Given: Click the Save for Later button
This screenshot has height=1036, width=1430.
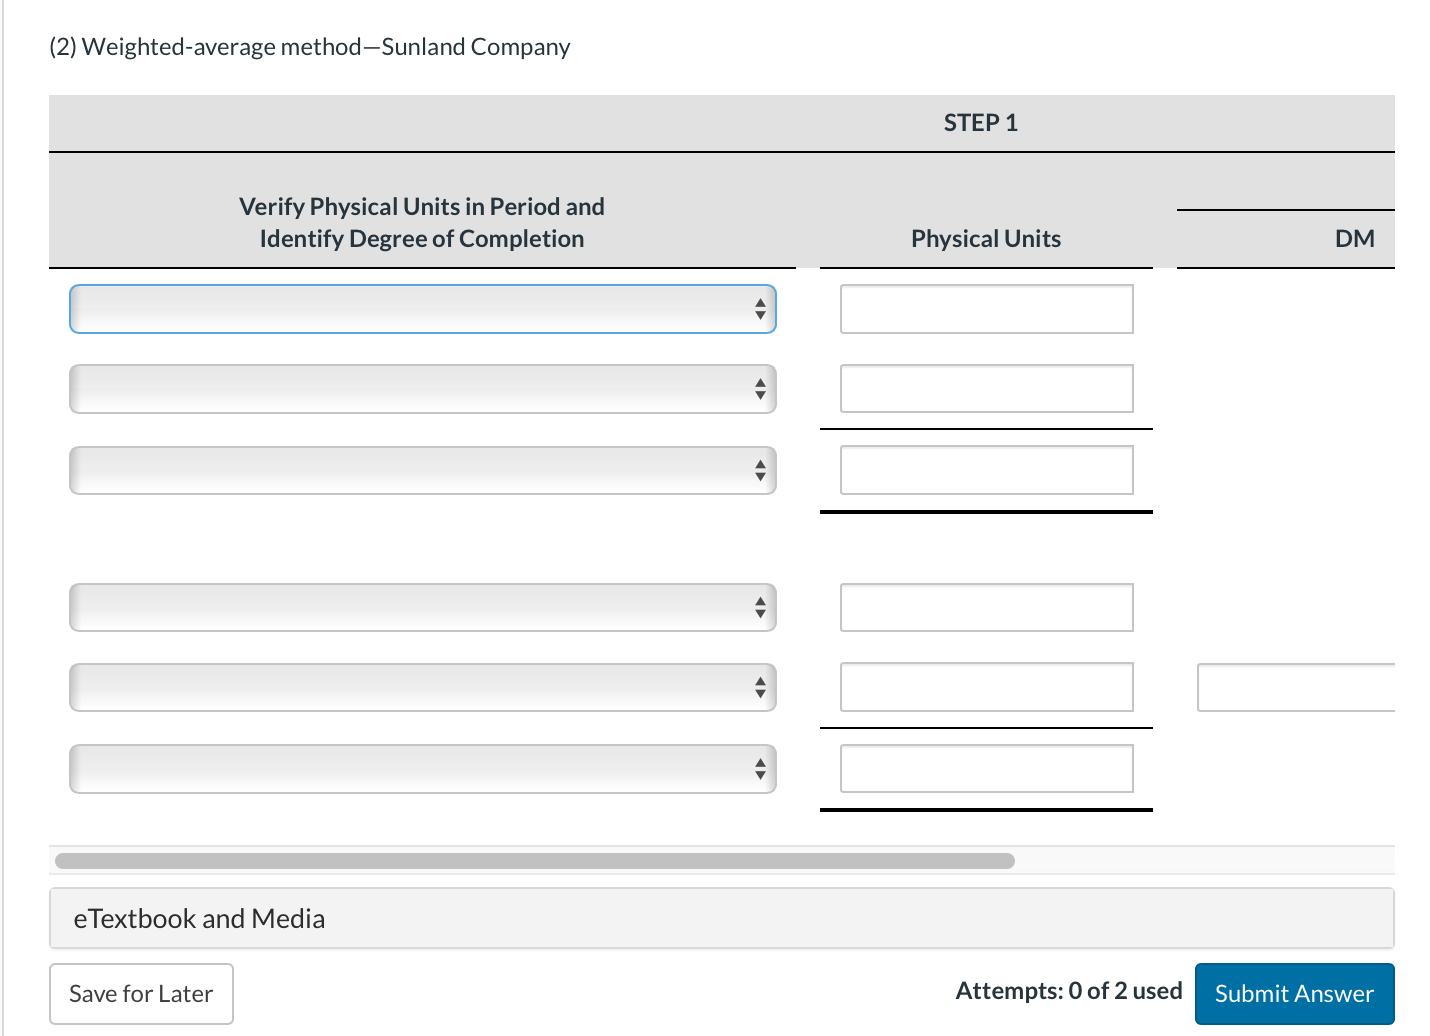Looking at the screenshot, I should [x=141, y=993].
